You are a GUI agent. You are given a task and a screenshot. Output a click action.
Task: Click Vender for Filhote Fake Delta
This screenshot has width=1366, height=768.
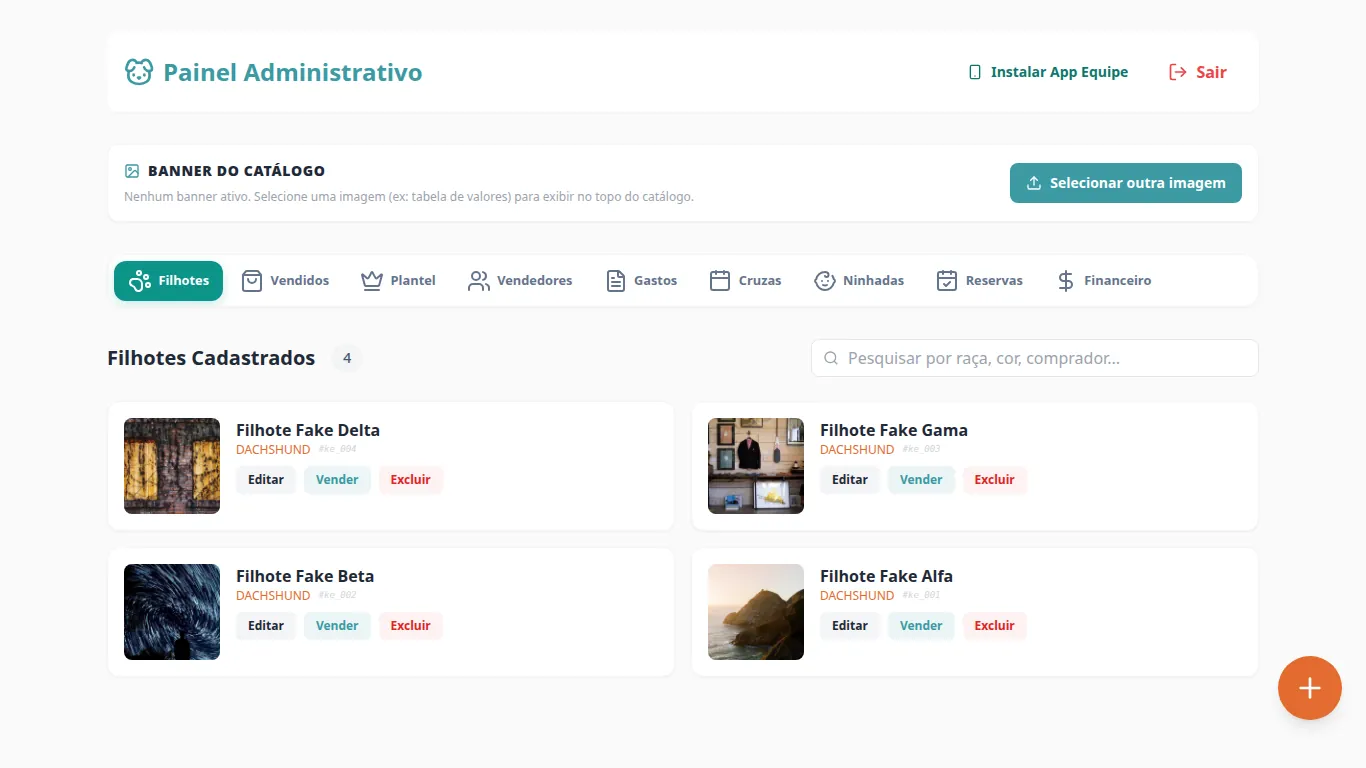click(x=337, y=480)
